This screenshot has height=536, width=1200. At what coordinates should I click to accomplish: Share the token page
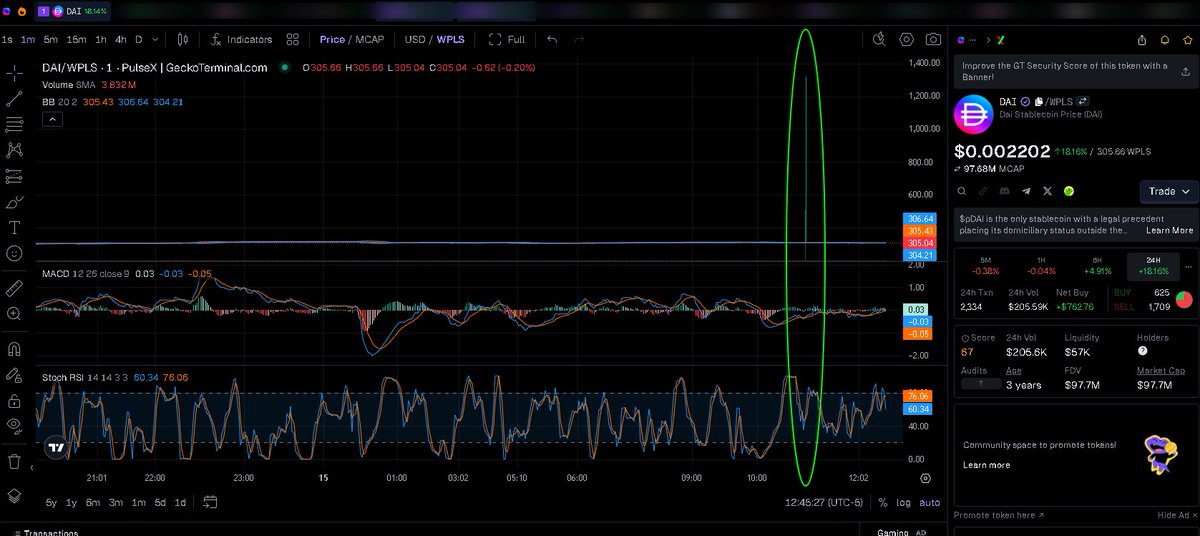coord(1142,40)
